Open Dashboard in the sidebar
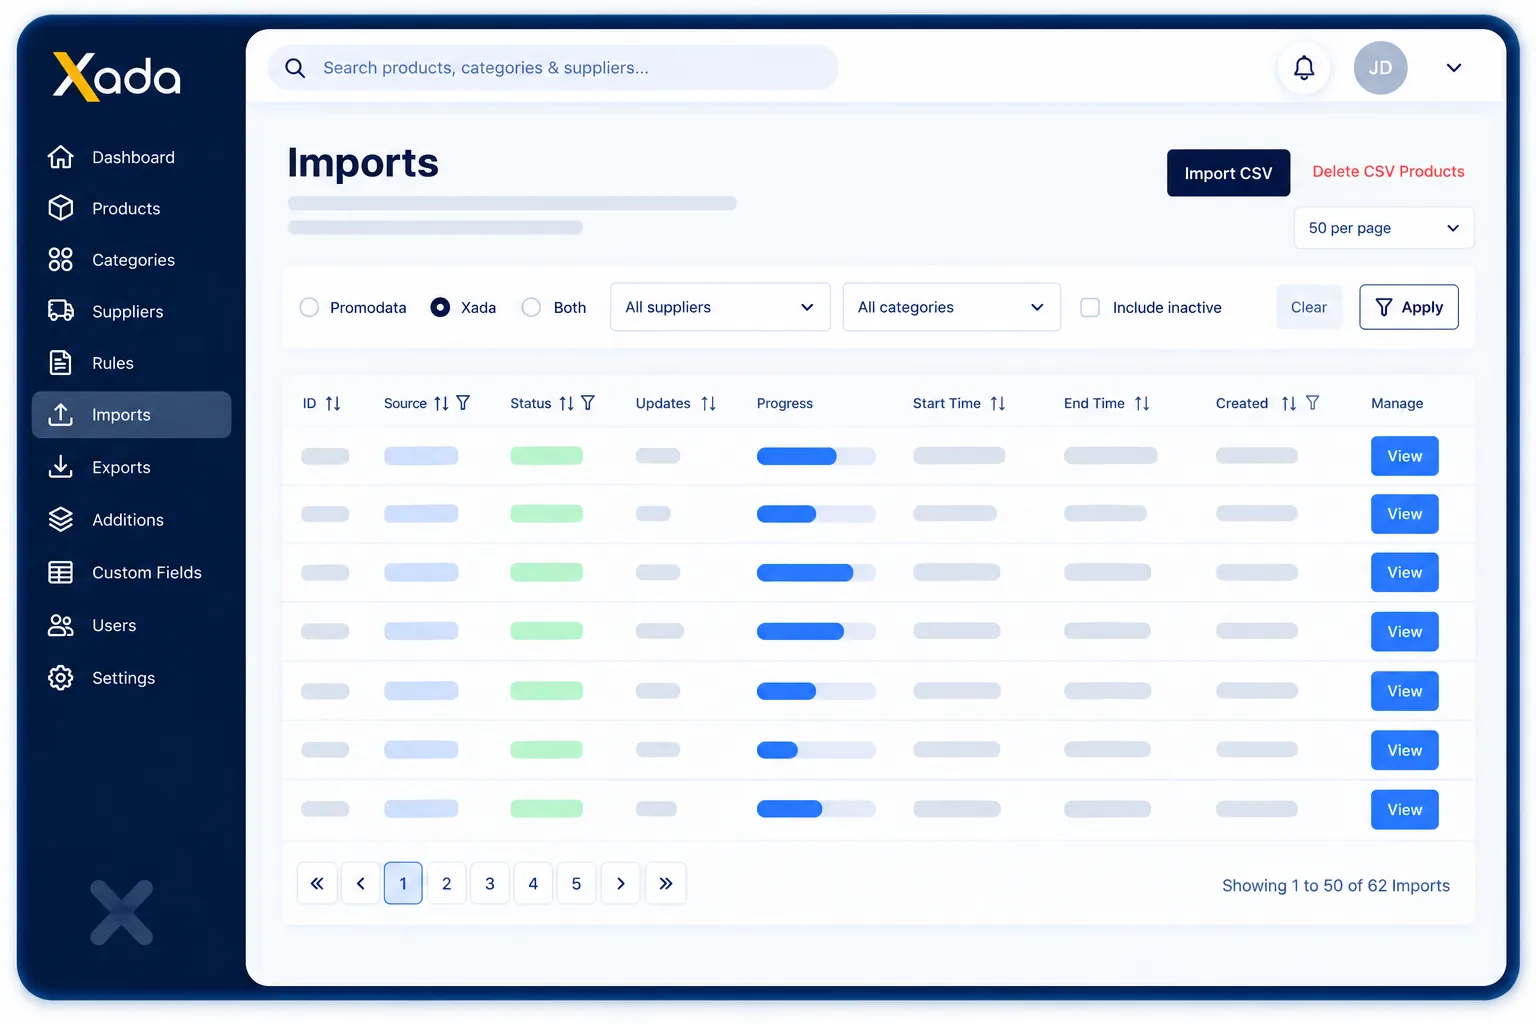Image resolution: width=1536 pixels, height=1024 pixels. [x=131, y=157]
